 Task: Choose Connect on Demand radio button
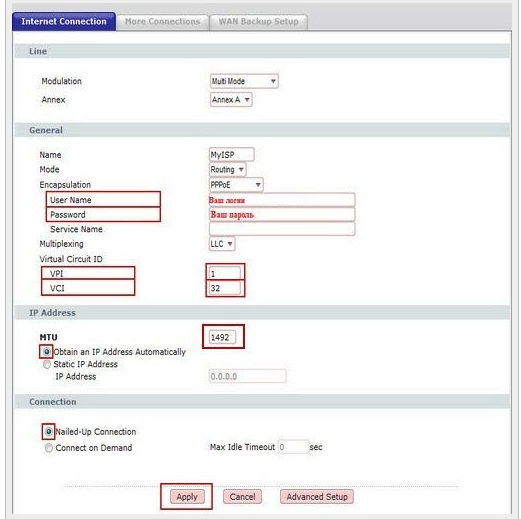[49, 448]
